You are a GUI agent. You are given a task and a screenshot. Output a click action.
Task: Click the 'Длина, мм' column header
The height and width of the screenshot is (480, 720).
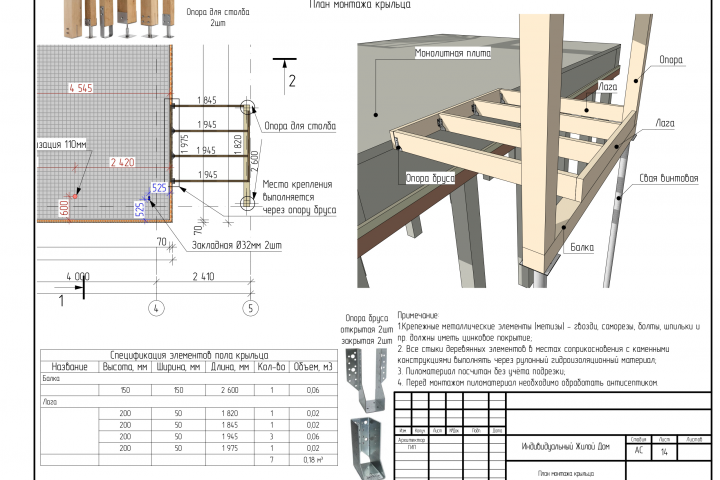230,367
